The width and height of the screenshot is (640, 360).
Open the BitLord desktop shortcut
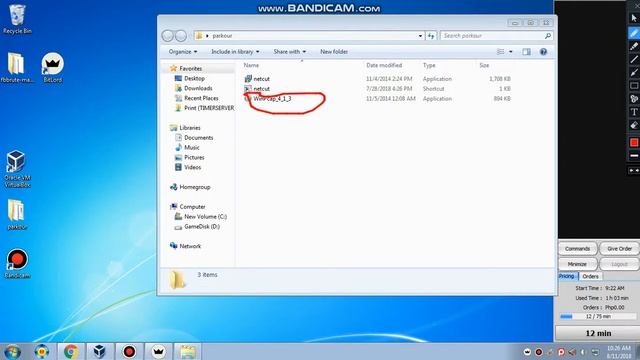(52, 68)
